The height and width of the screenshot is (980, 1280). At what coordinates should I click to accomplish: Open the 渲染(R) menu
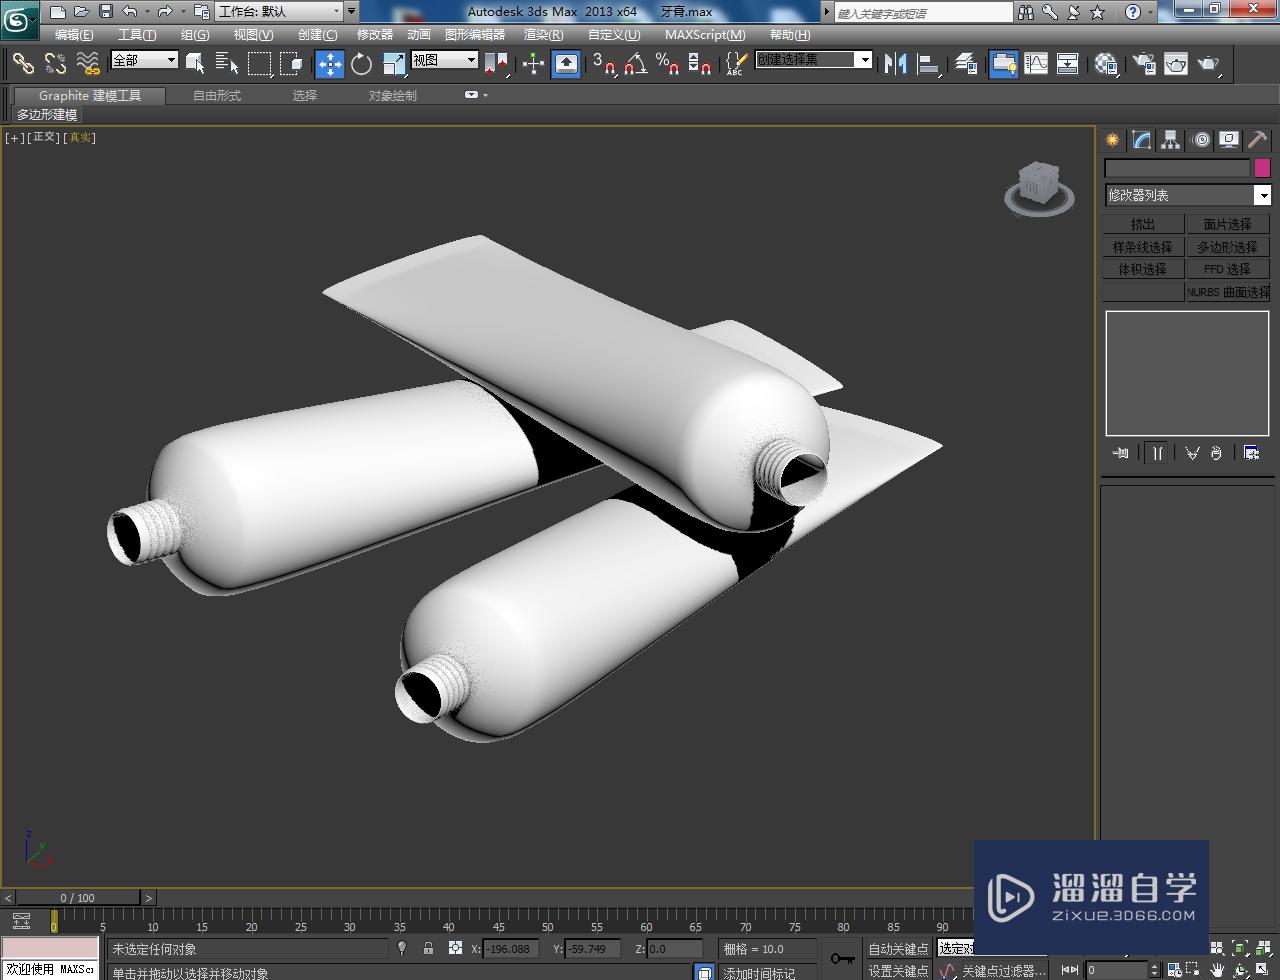(x=544, y=34)
